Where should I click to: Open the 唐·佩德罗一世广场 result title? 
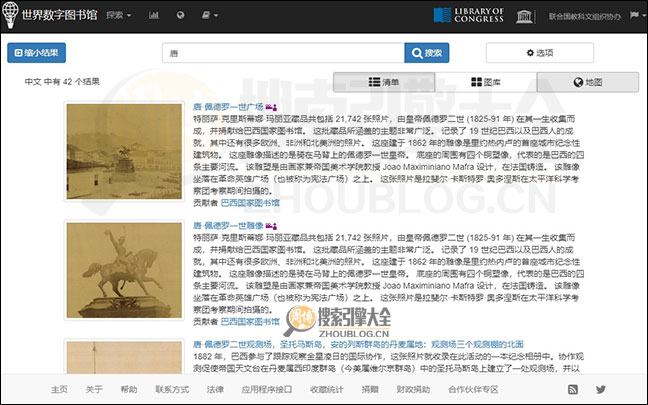[x=228, y=107]
